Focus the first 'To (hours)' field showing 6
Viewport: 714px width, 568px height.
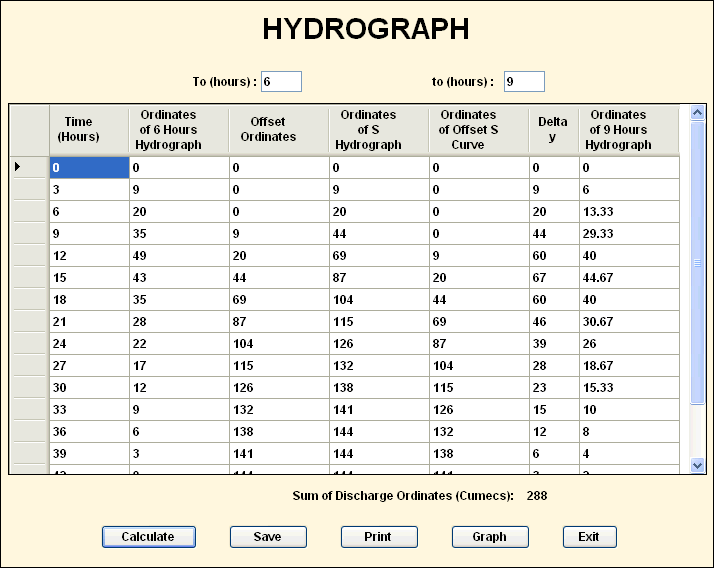tap(281, 82)
